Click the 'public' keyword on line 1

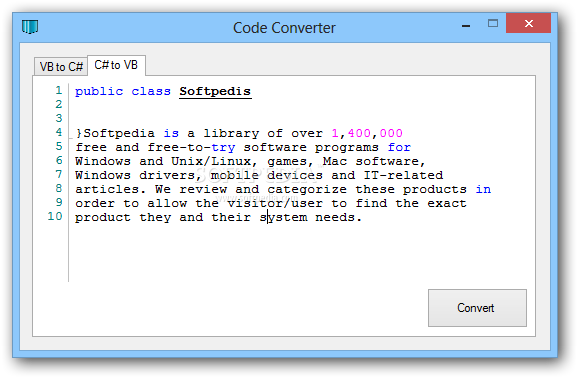pyautogui.click(x=99, y=91)
